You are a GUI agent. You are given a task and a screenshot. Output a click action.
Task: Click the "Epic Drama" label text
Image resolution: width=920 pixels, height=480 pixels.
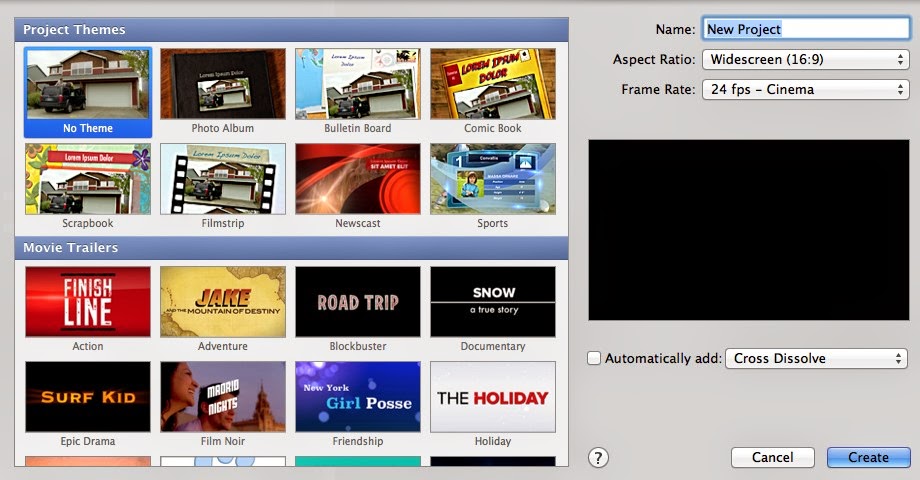[x=88, y=441]
